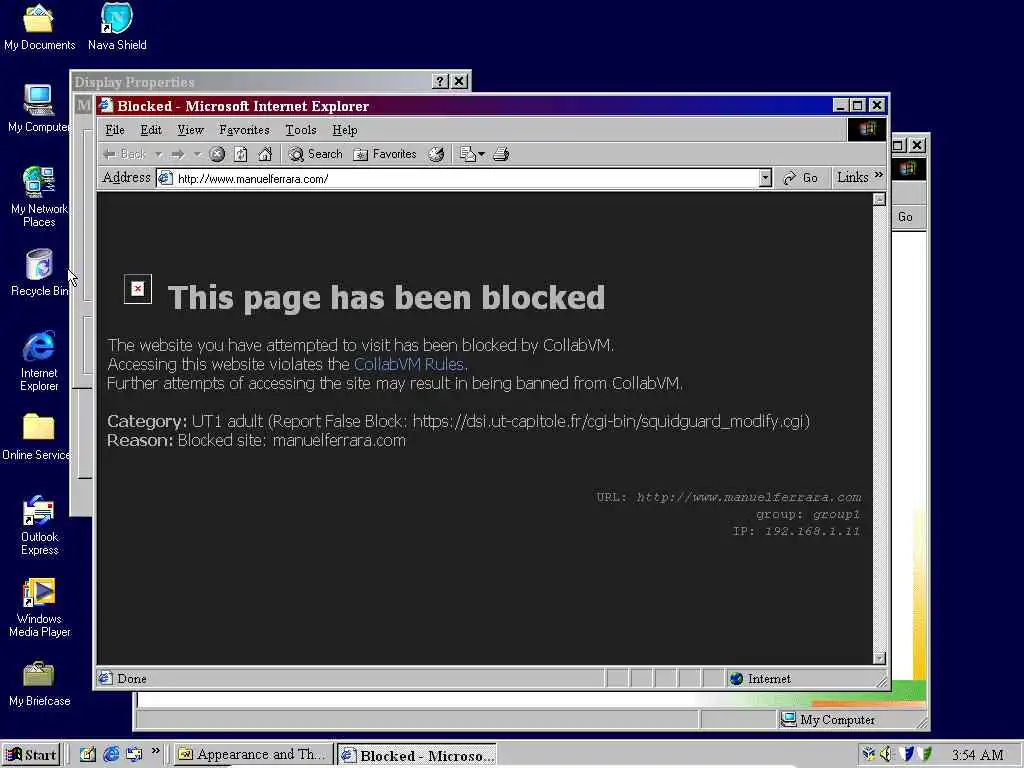Click the broken image placeholder icon
The height and width of the screenshot is (768, 1024).
(x=138, y=289)
